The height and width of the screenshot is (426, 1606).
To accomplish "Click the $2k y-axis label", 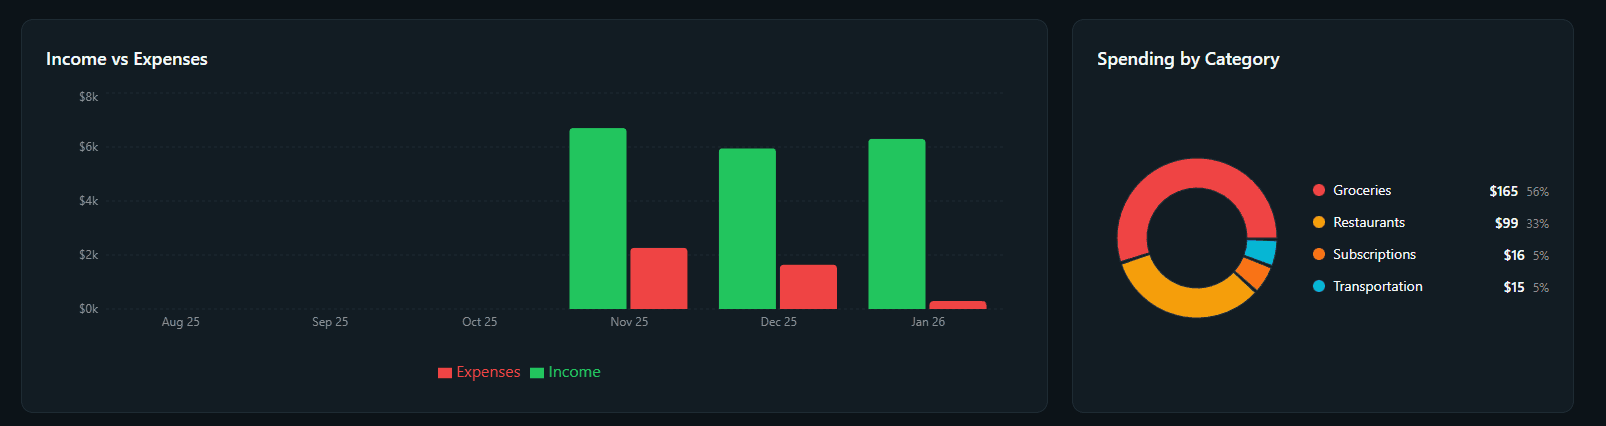I will click(89, 255).
